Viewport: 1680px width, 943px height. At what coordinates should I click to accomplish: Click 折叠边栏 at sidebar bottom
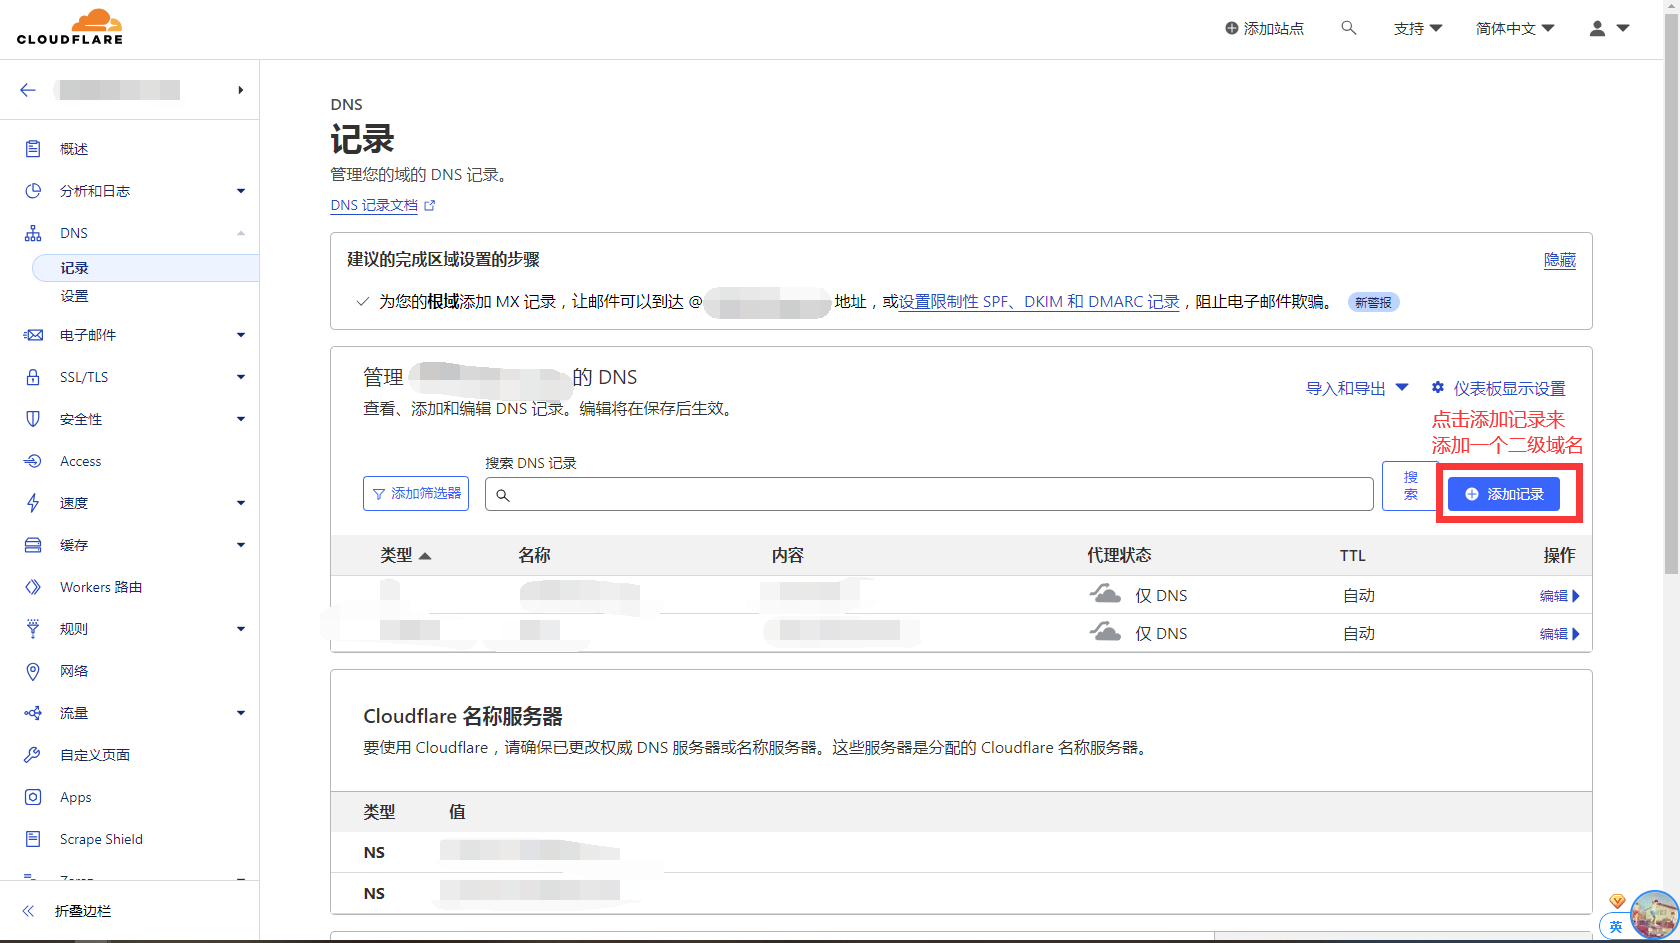coord(83,911)
